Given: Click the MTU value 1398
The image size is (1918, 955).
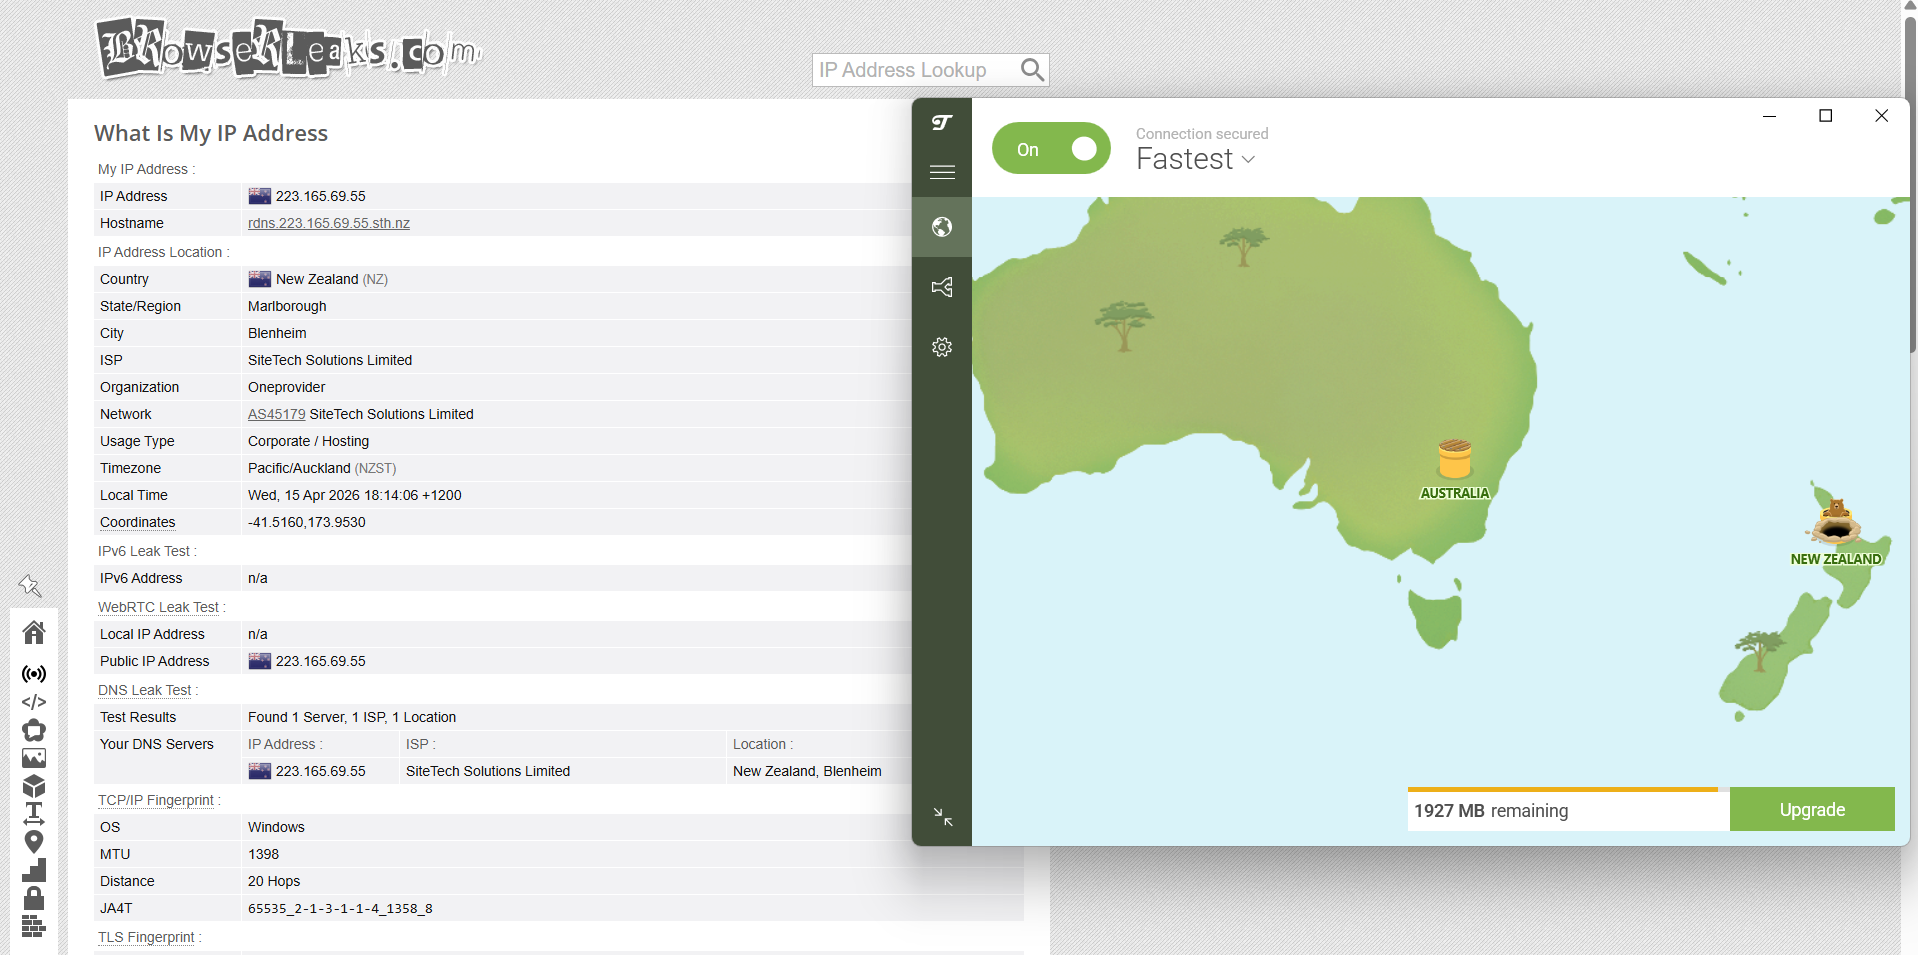Looking at the screenshot, I should tap(263, 854).
